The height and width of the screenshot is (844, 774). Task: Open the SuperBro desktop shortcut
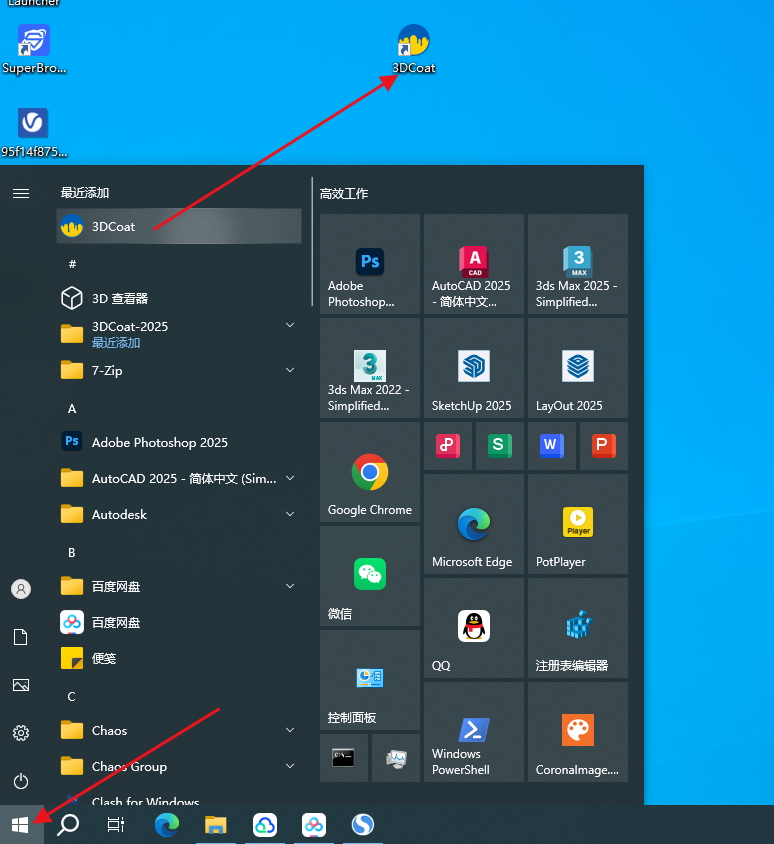33,48
